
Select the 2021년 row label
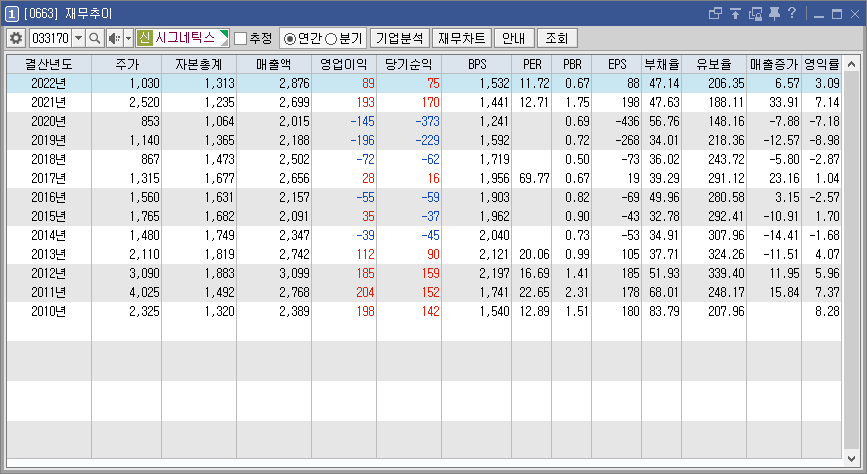[49, 102]
